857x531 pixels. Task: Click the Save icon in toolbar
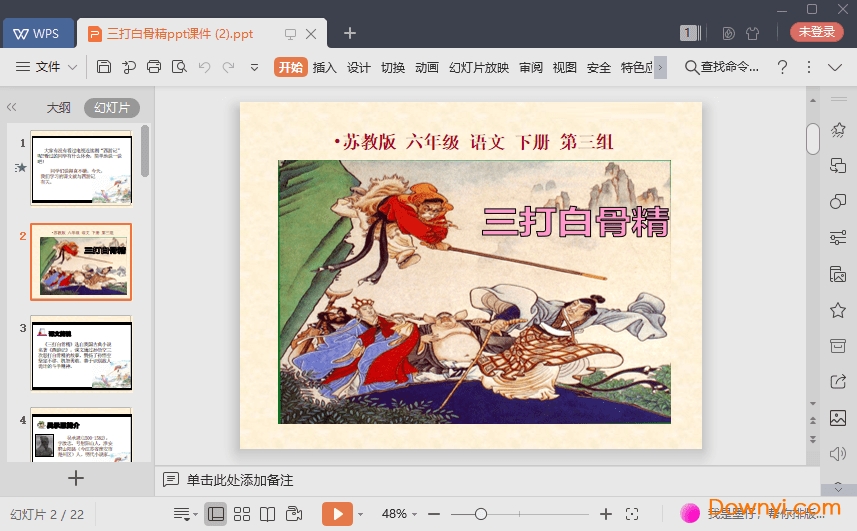104,67
